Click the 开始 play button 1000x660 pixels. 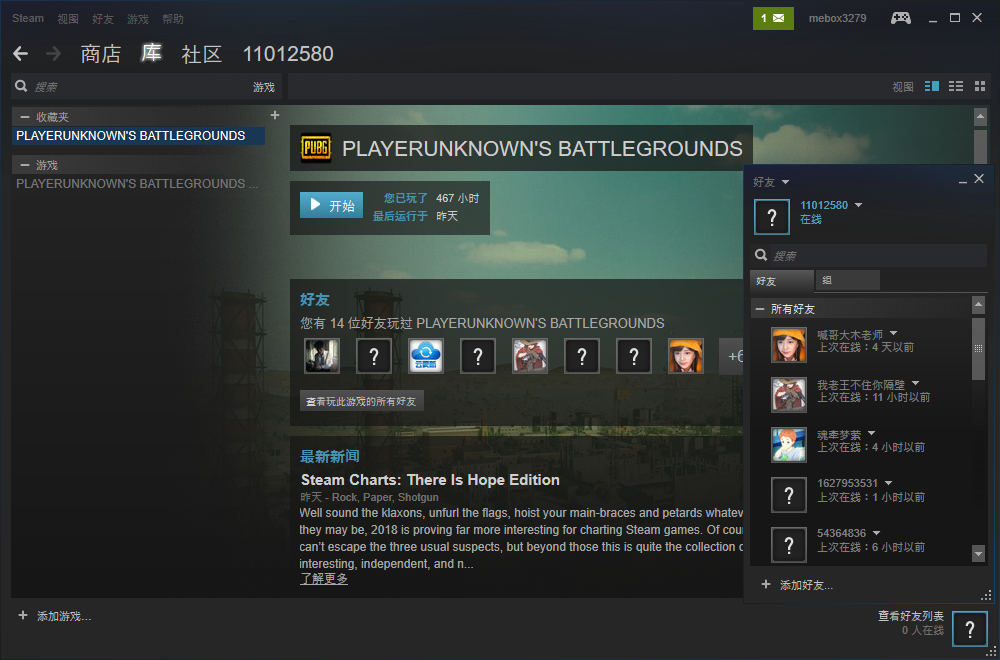pos(332,205)
